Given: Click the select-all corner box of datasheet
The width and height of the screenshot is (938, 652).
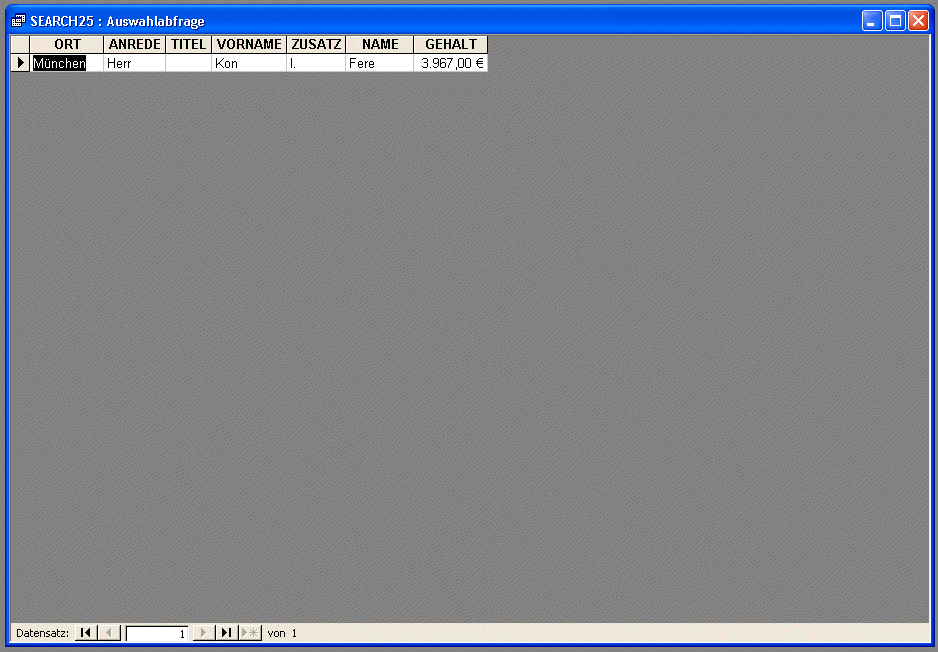Looking at the screenshot, I should tap(20, 44).
